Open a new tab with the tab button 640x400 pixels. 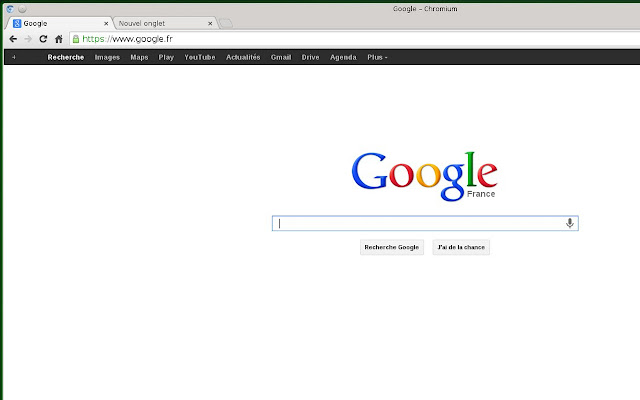(x=226, y=24)
